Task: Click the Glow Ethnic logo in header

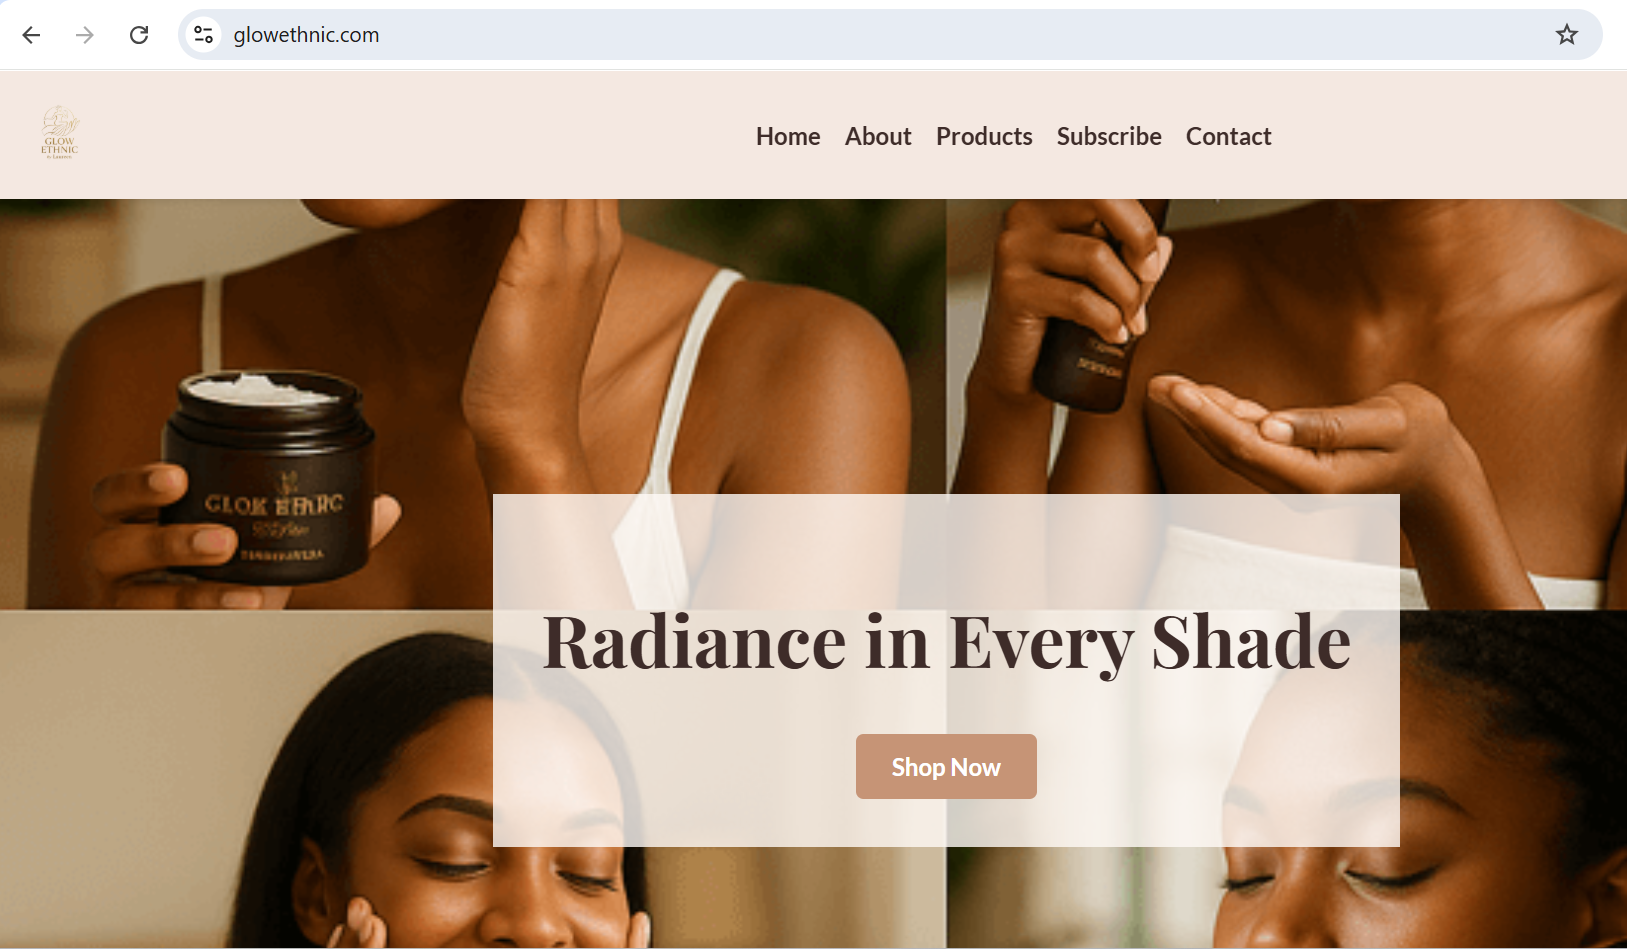Action: [60, 133]
